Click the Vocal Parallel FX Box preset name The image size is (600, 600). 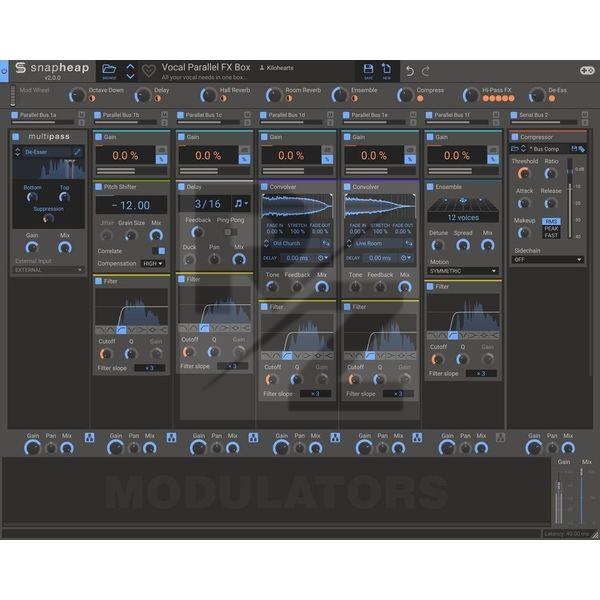(x=206, y=67)
